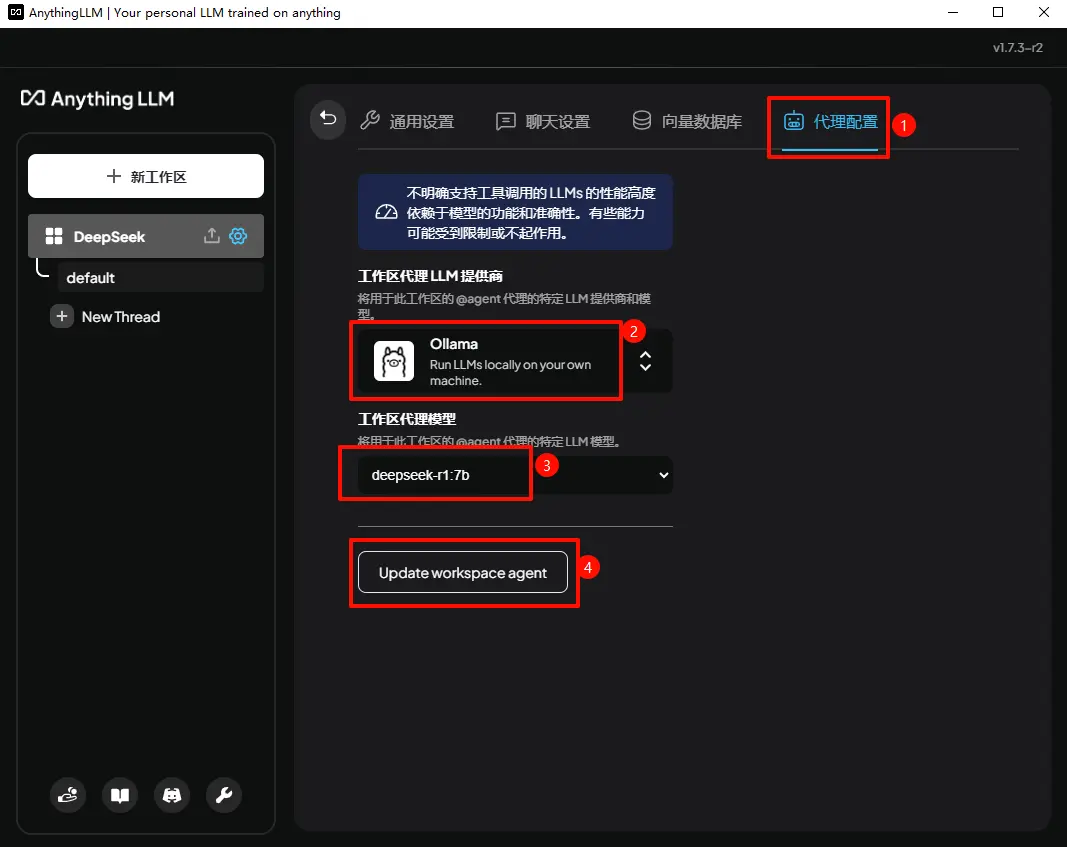The width and height of the screenshot is (1067, 847).
Task: Select the 代理配置 tab
Action: [830, 122]
